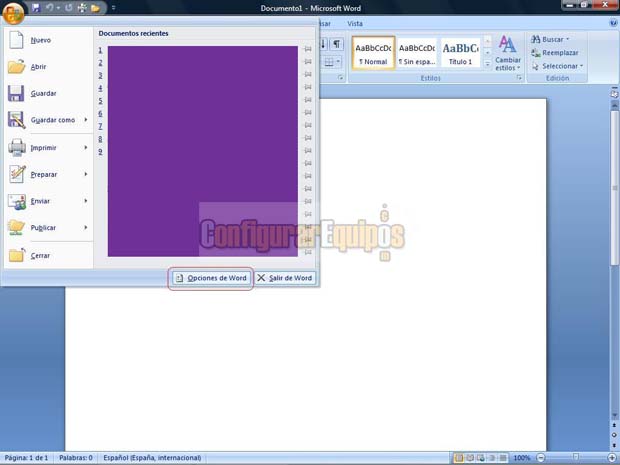Click the 100% zoom level indicator
Image resolution: width=620 pixels, height=465 pixels.
(522, 458)
